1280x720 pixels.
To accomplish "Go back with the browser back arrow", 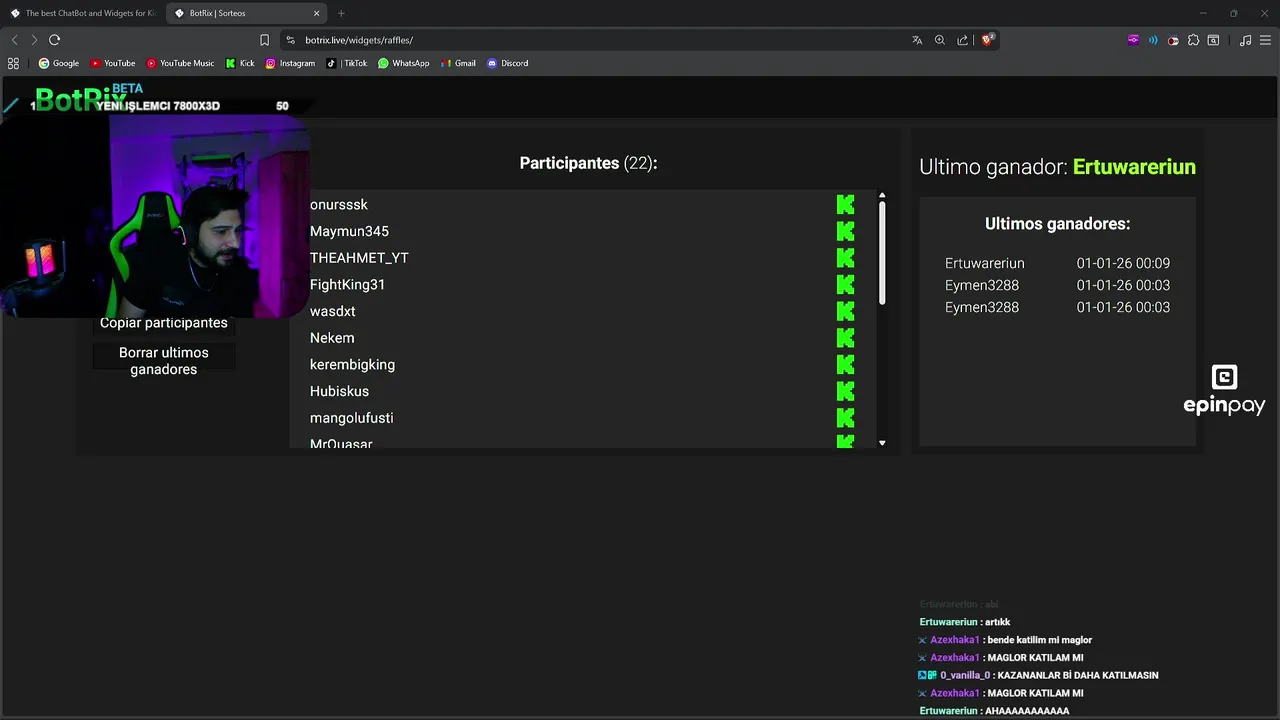I will (14, 40).
